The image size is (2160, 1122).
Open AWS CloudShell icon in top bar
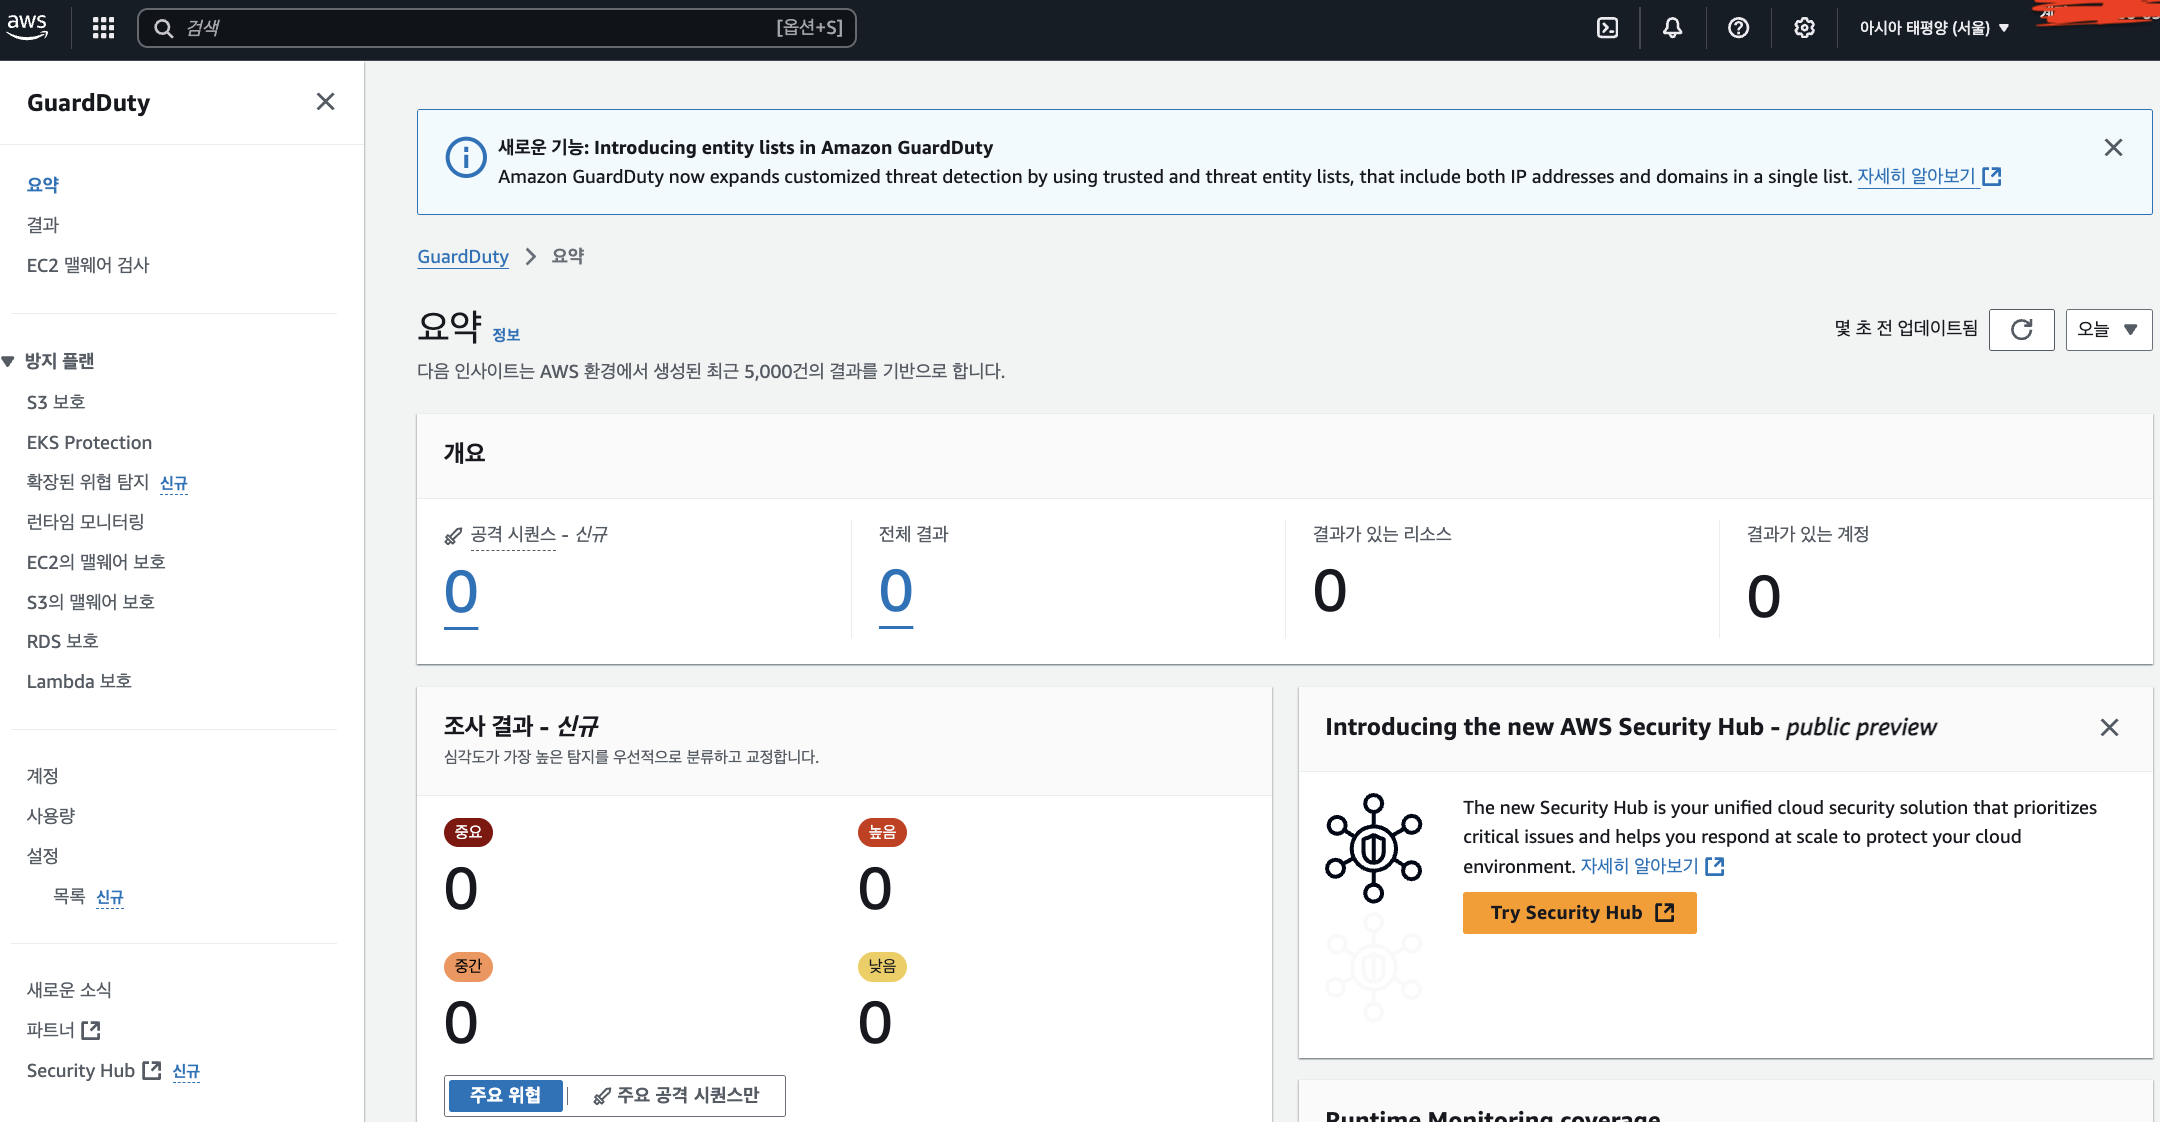coord(1607,28)
